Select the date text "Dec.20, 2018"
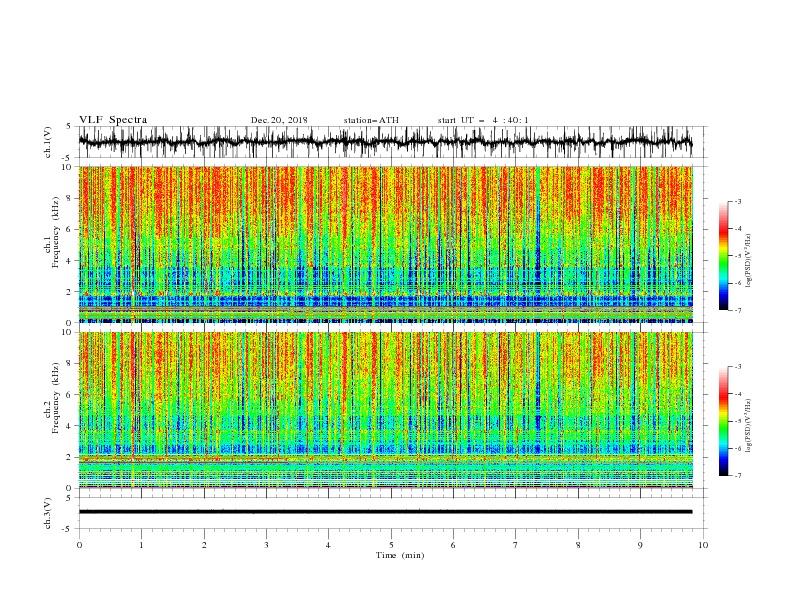This screenshot has width=792, height=612. coord(279,120)
